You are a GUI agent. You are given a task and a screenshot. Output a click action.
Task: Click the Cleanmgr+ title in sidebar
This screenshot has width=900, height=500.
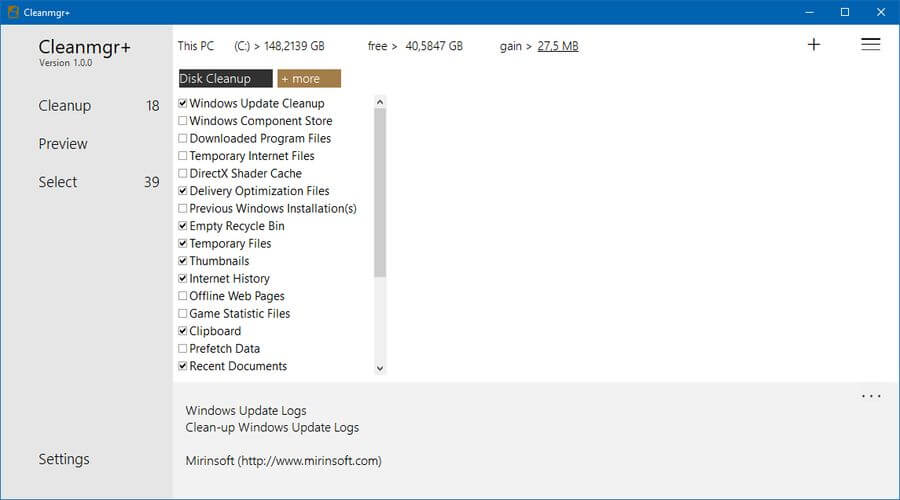tap(84, 46)
